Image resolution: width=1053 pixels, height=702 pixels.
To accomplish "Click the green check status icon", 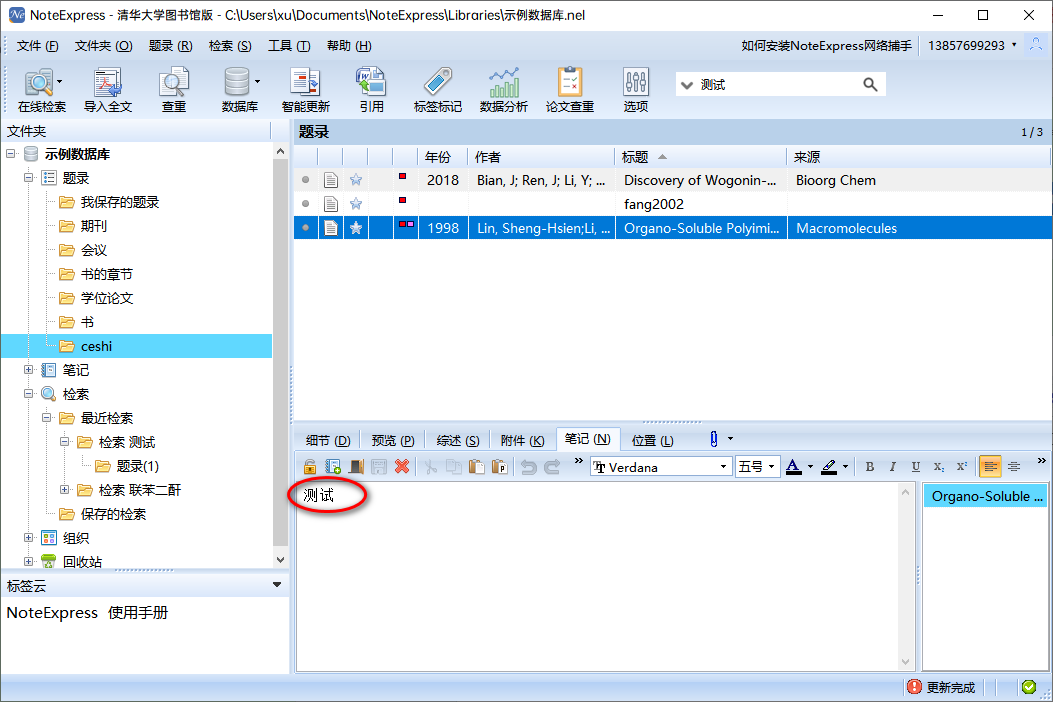I will (x=1028, y=687).
